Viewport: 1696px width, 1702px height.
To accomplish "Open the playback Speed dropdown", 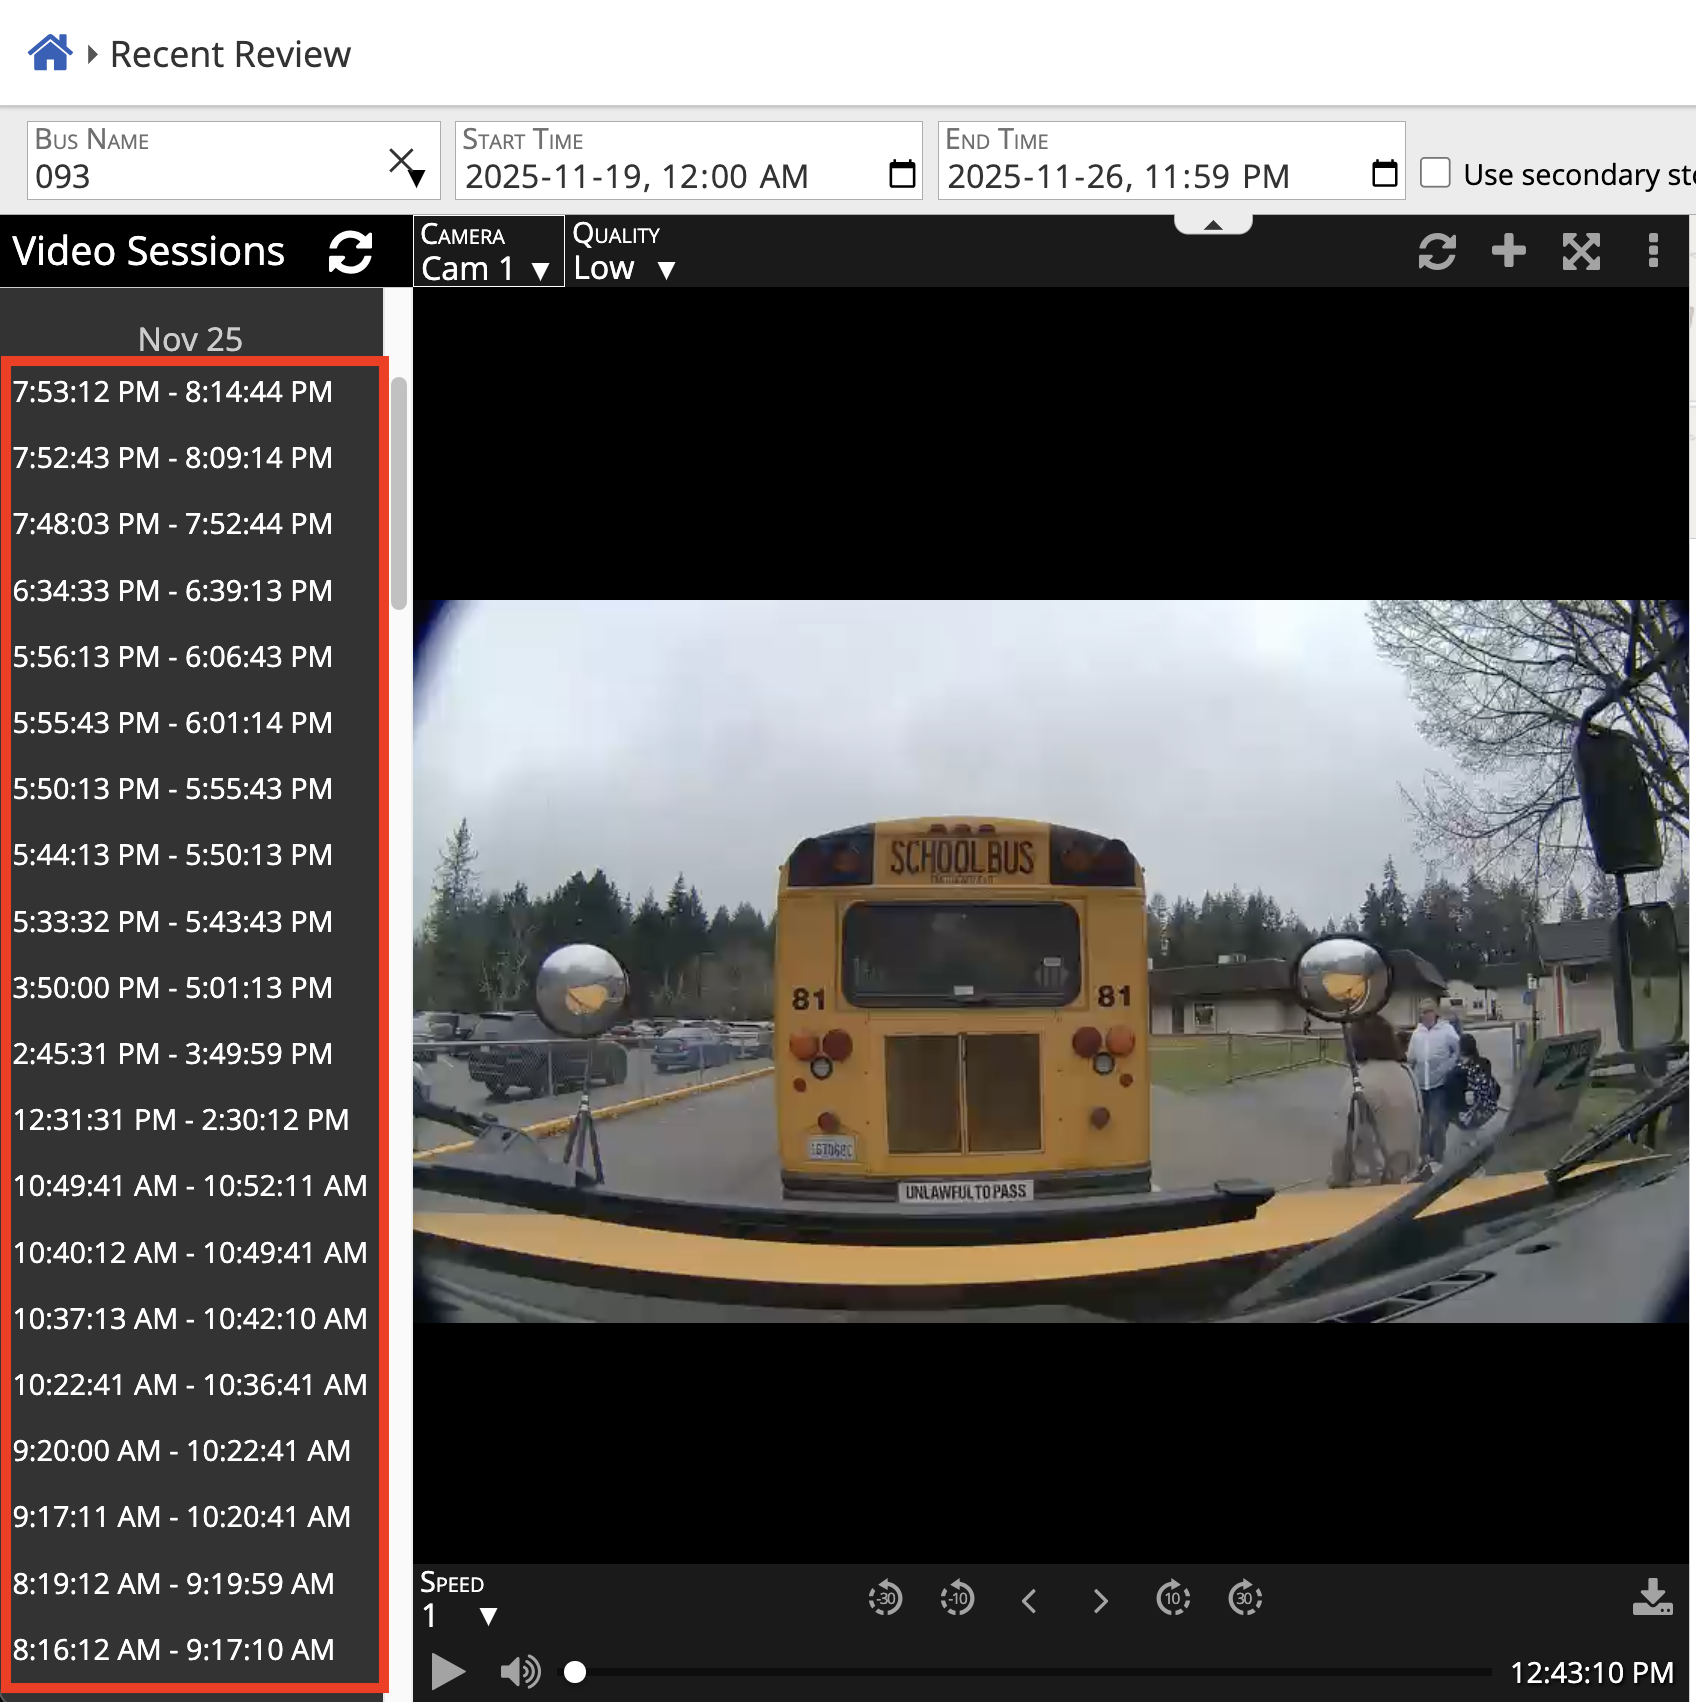I will coord(459,1600).
